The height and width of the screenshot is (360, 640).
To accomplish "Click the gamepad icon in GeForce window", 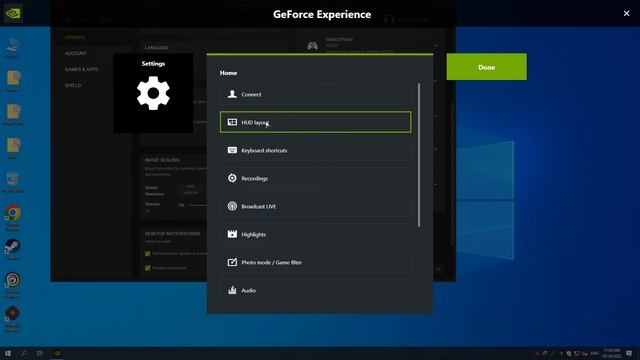I will [313, 45].
